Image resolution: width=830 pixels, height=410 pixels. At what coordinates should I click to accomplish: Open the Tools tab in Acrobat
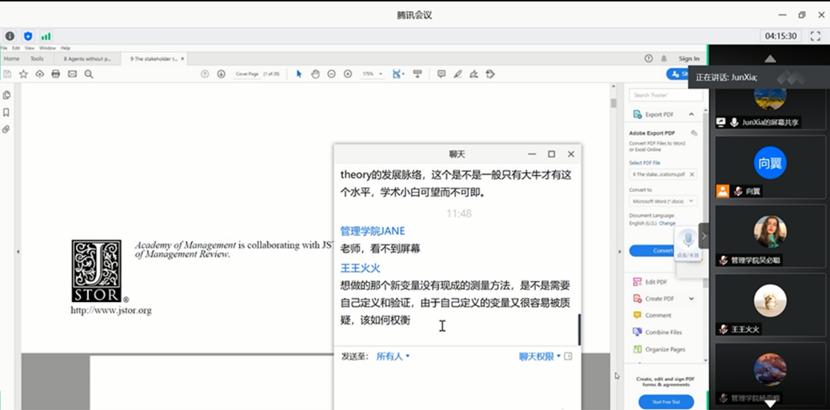pyautogui.click(x=36, y=58)
